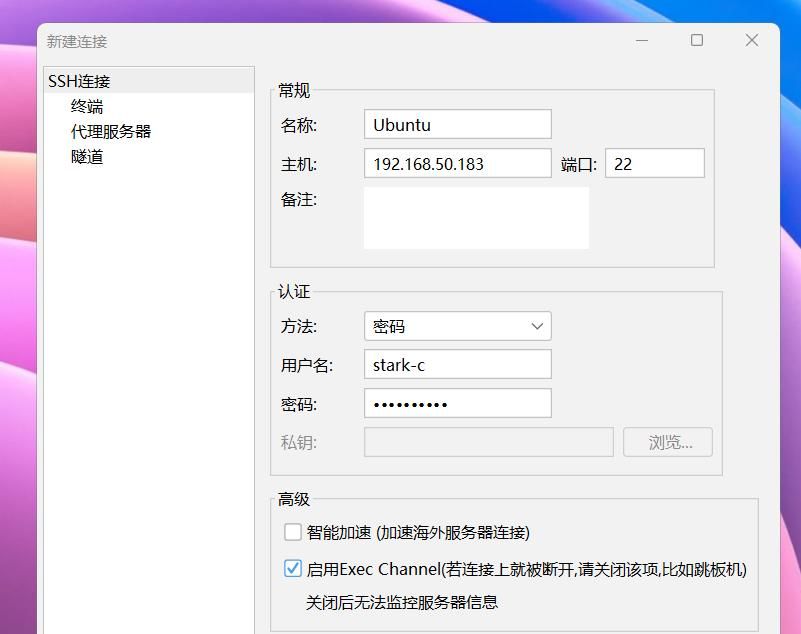Click the 主机 field with 192.168.50.183
This screenshot has width=801, height=634.
pos(458,163)
